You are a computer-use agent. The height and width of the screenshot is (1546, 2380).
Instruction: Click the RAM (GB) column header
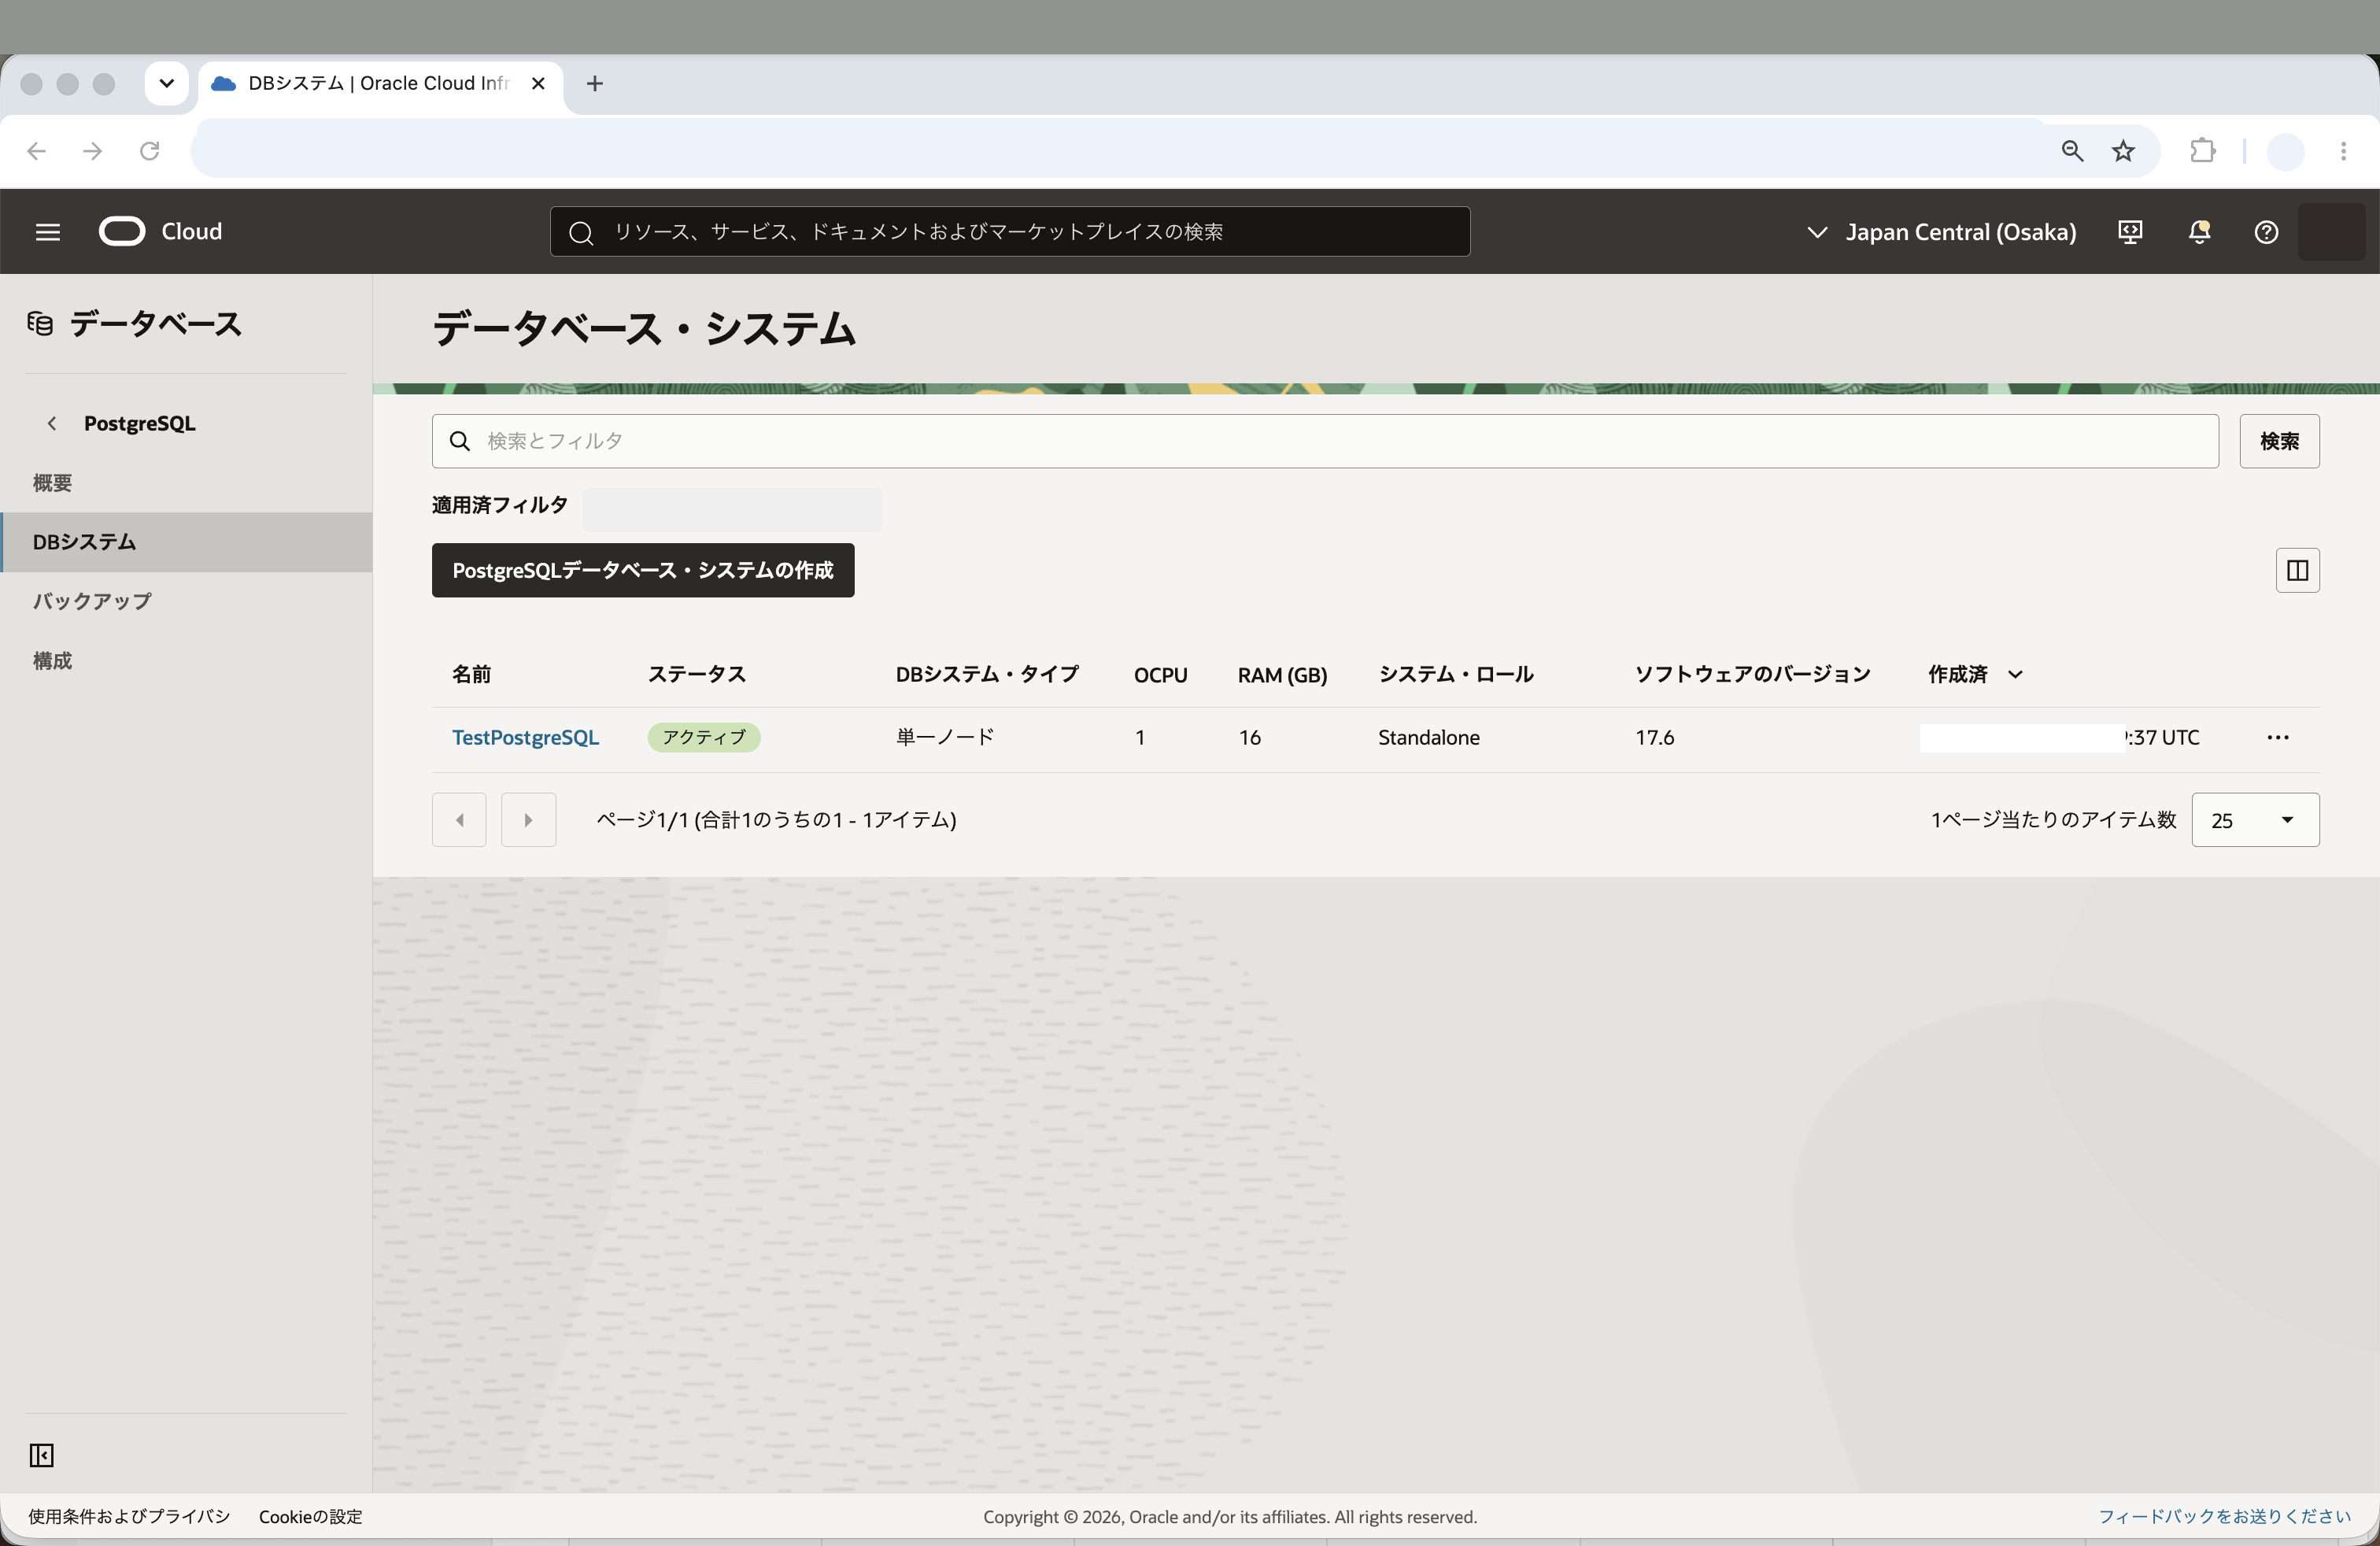1282,676
